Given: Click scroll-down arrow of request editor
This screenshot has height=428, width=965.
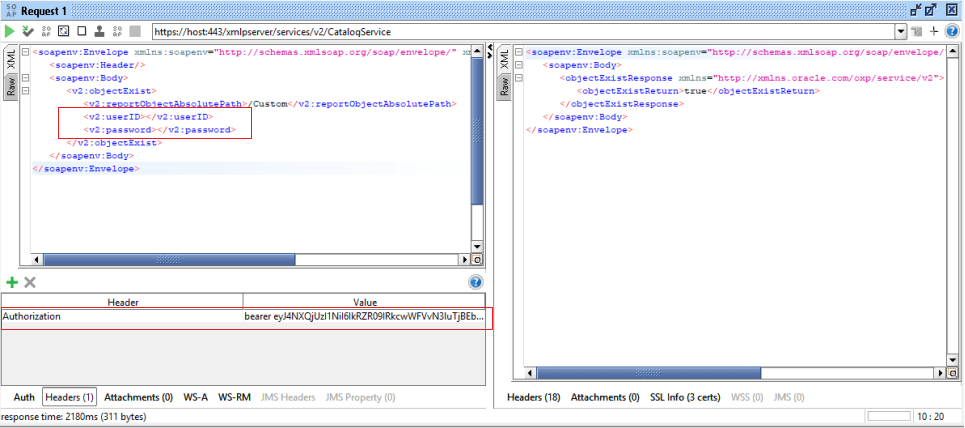Looking at the screenshot, I should tap(477, 246).
